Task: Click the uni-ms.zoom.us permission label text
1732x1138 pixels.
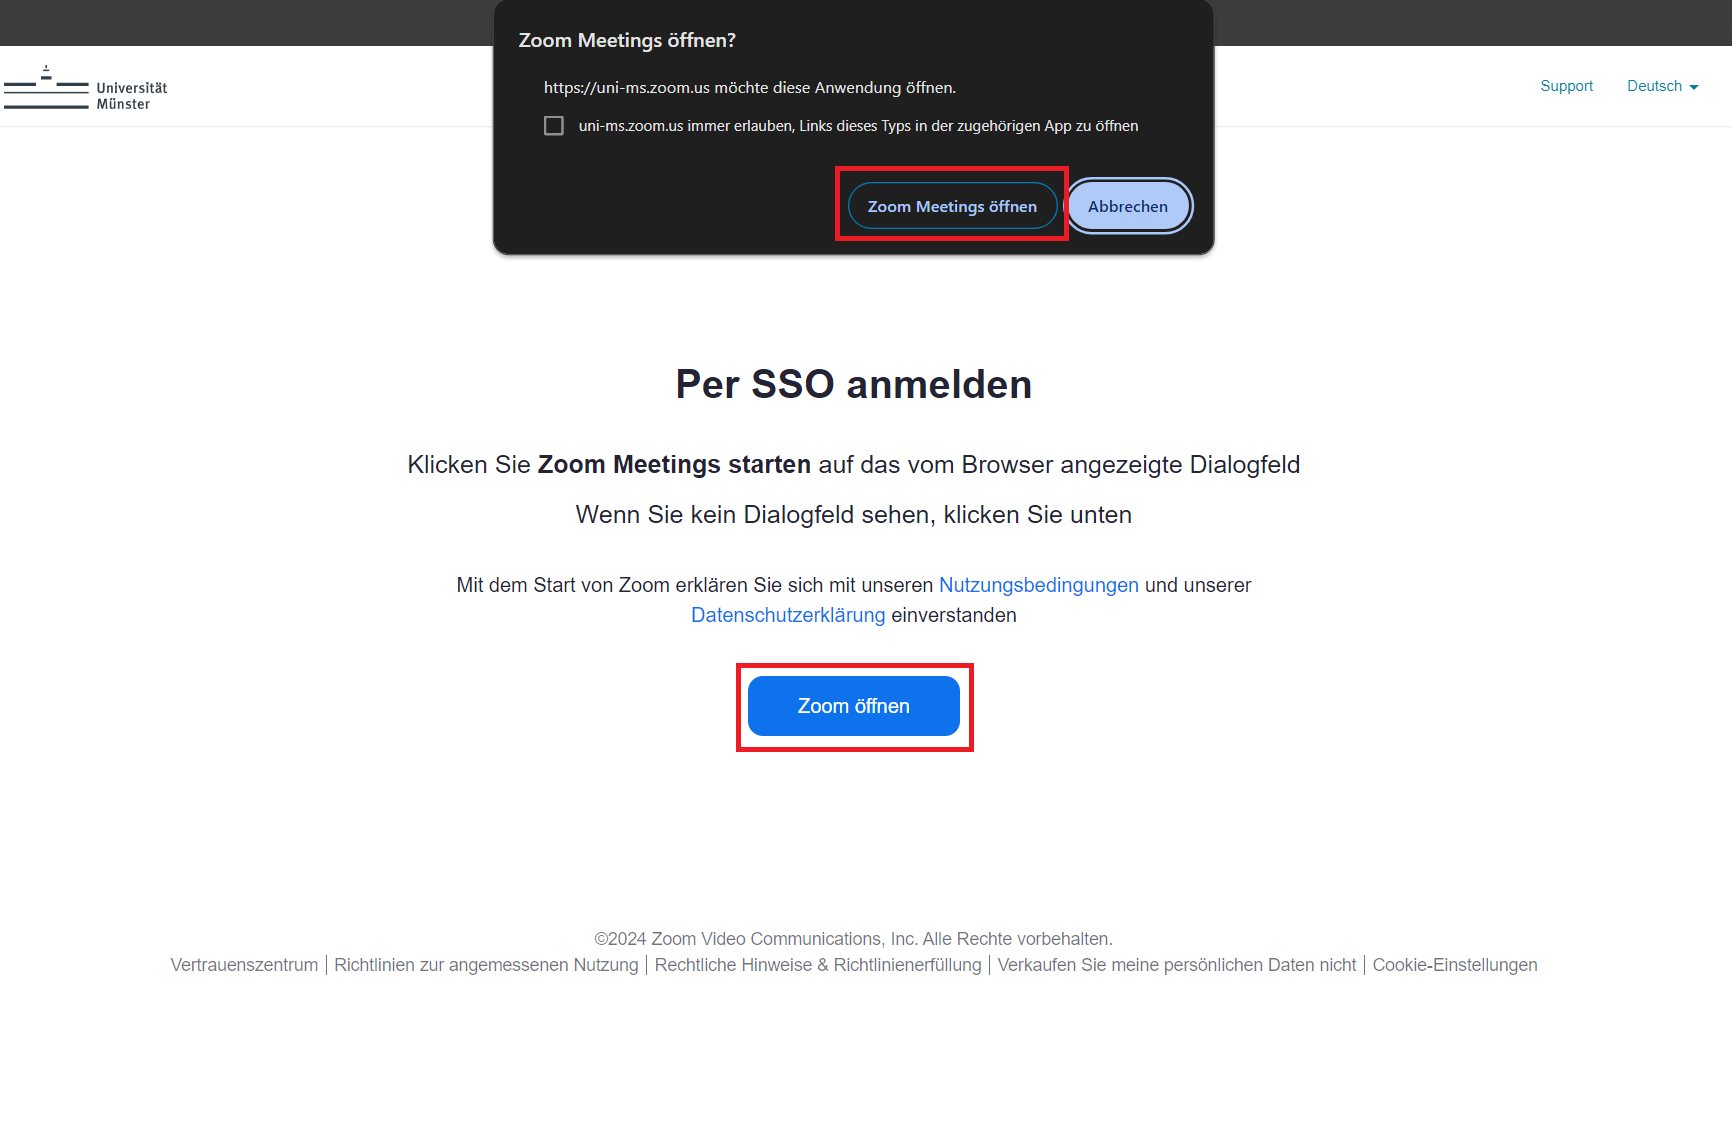Action: click(x=858, y=126)
